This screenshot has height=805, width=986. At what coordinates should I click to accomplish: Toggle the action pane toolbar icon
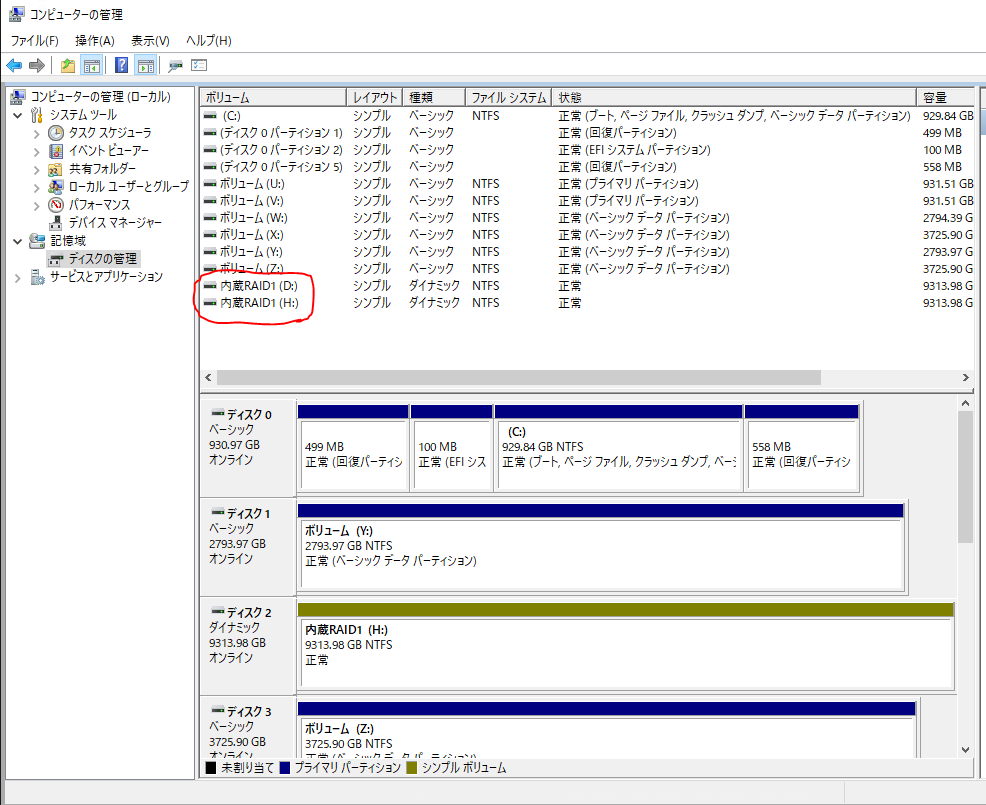(x=146, y=65)
